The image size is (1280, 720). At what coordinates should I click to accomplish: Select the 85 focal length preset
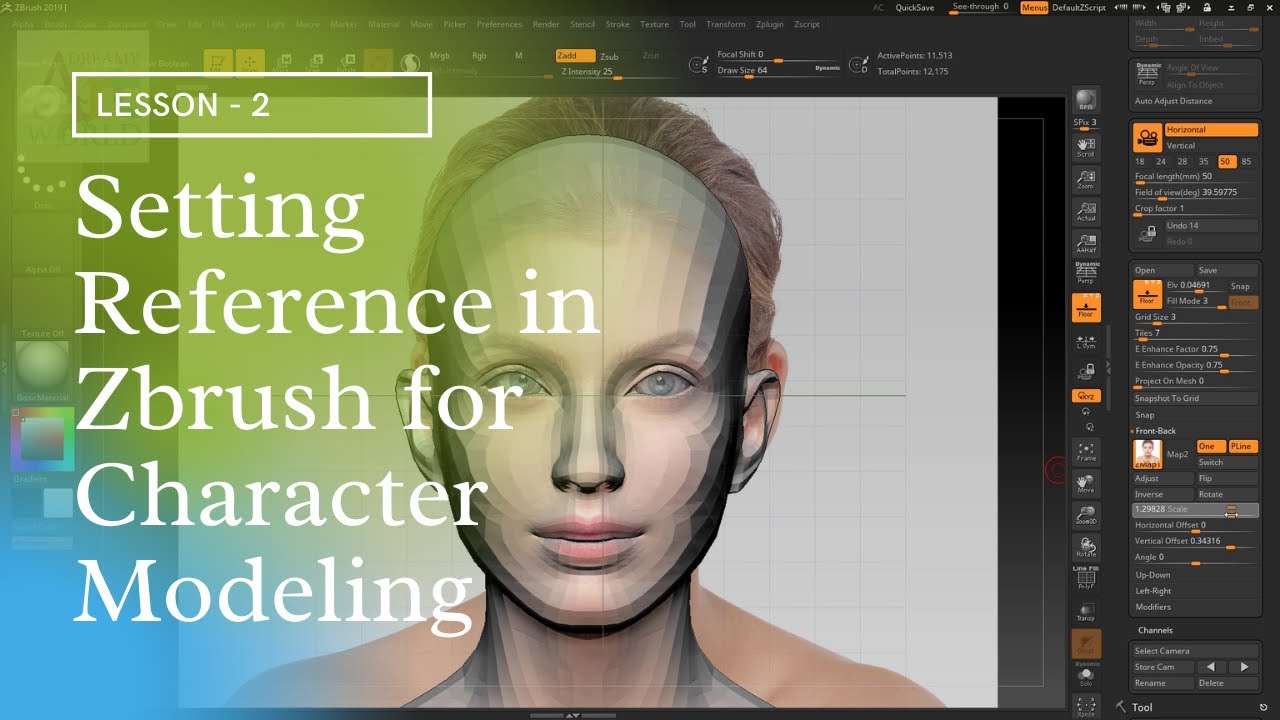[1246, 161]
